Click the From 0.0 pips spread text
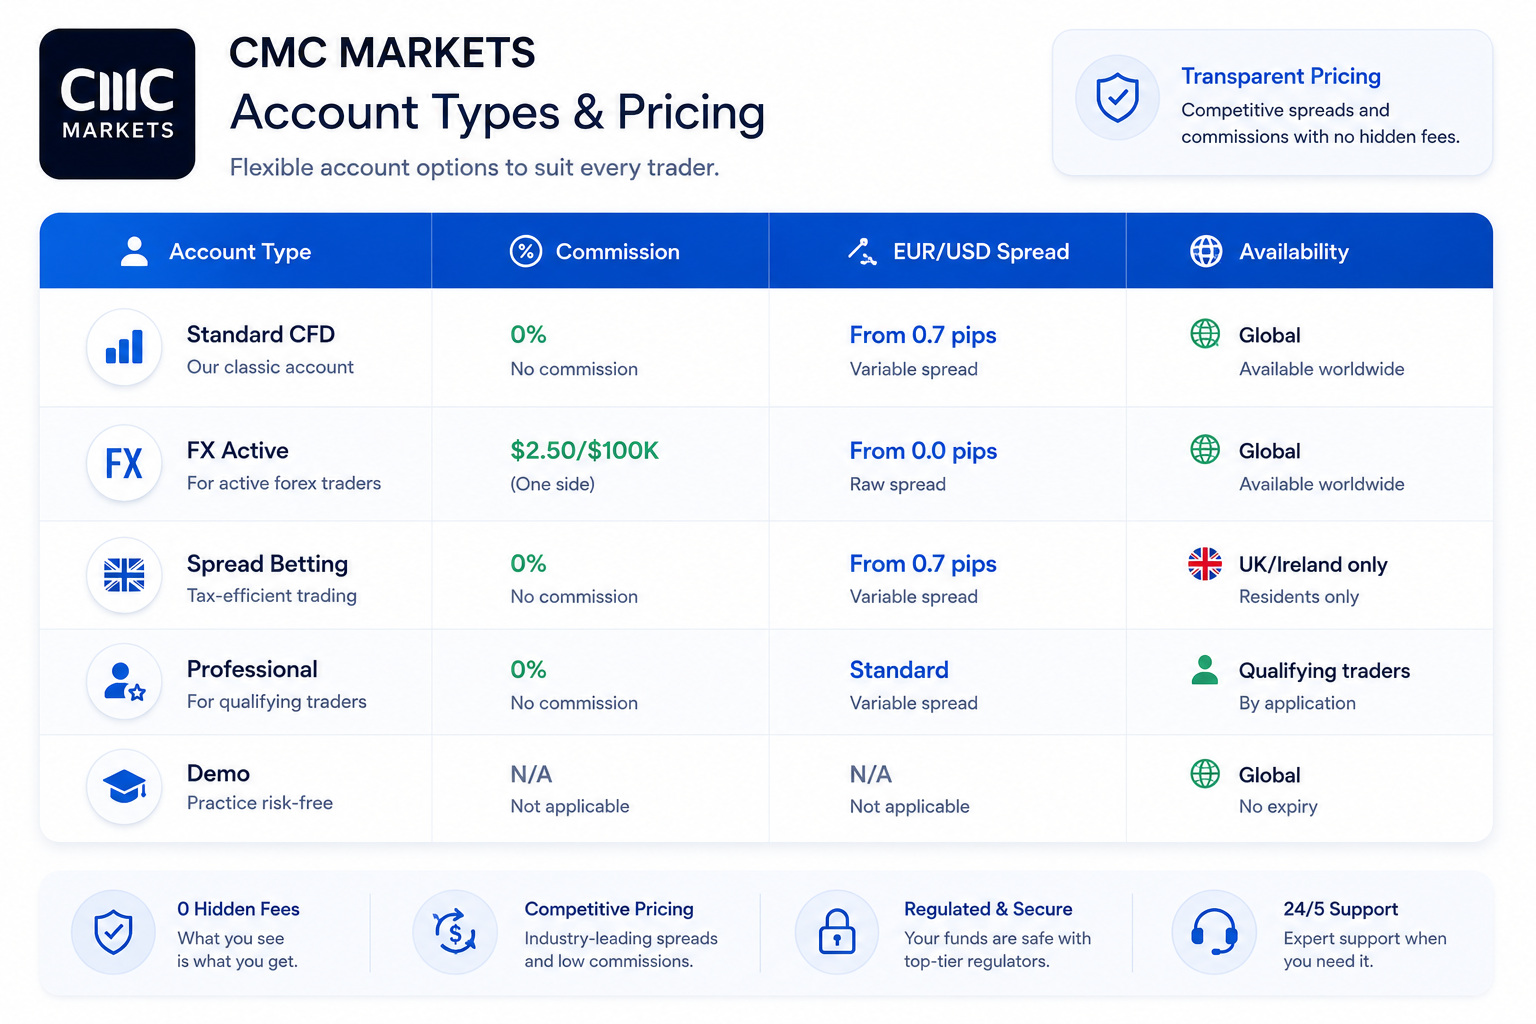1536x1024 pixels. 923,451
